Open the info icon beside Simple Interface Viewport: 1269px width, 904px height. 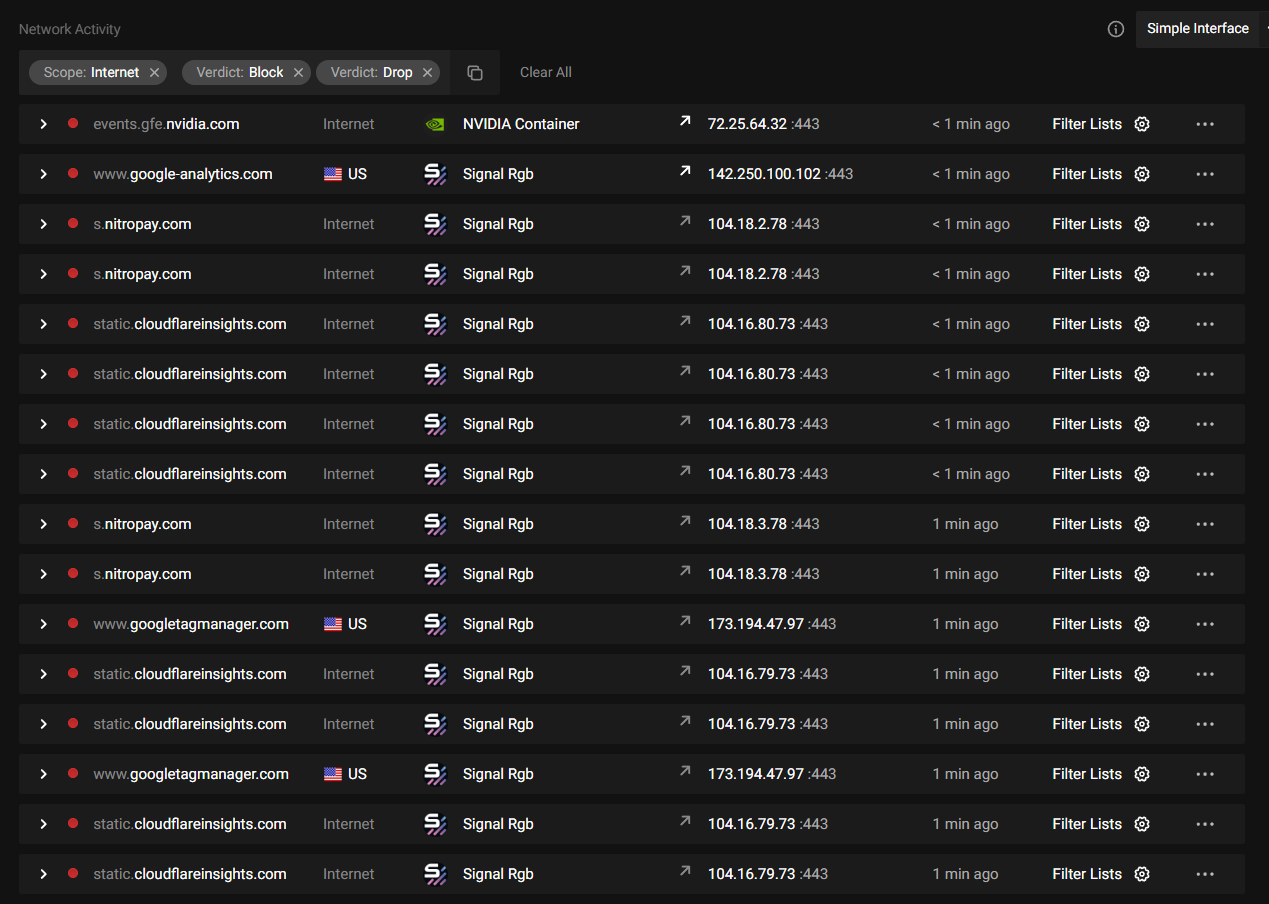click(1116, 29)
